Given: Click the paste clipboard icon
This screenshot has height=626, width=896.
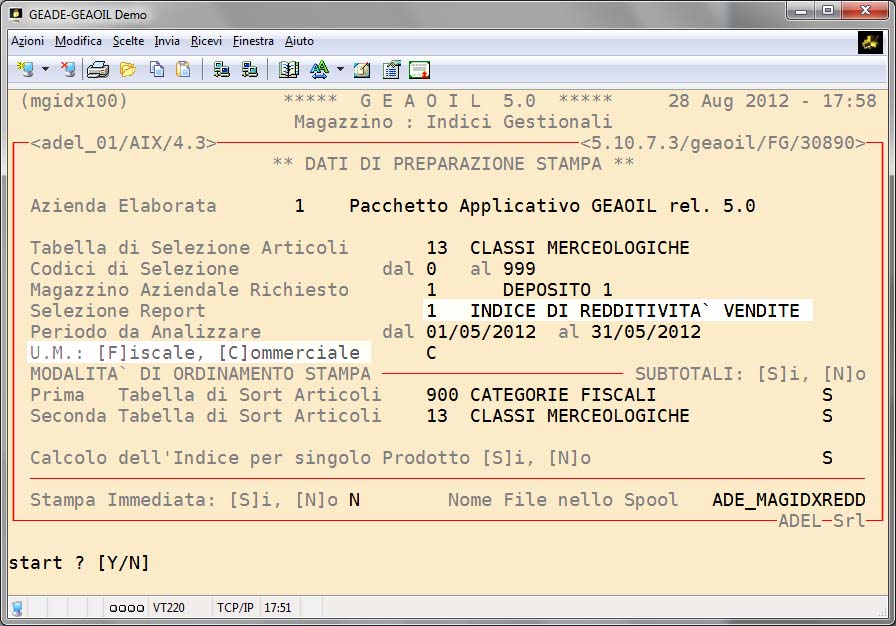Looking at the screenshot, I should [183, 70].
